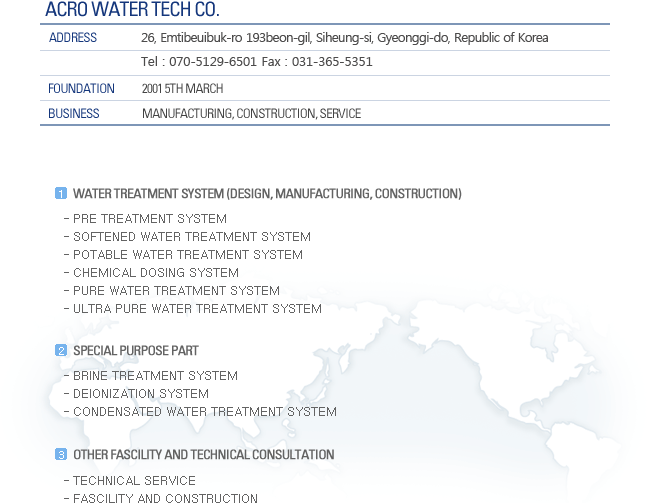Select the address text with Siheung-si, Gyeonggi-do

(x=345, y=38)
